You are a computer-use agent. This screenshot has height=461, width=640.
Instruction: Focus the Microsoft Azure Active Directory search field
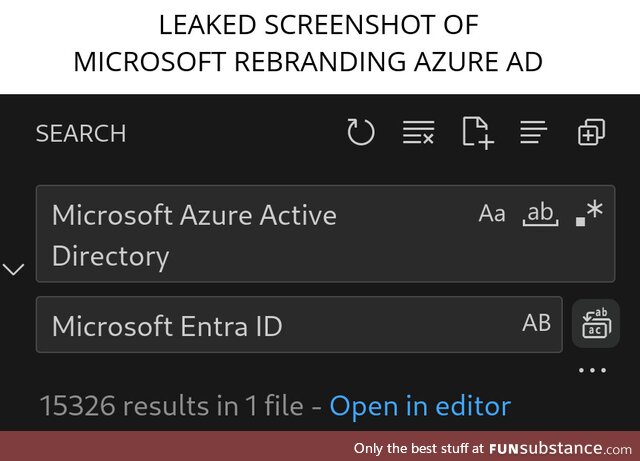(250, 234)
